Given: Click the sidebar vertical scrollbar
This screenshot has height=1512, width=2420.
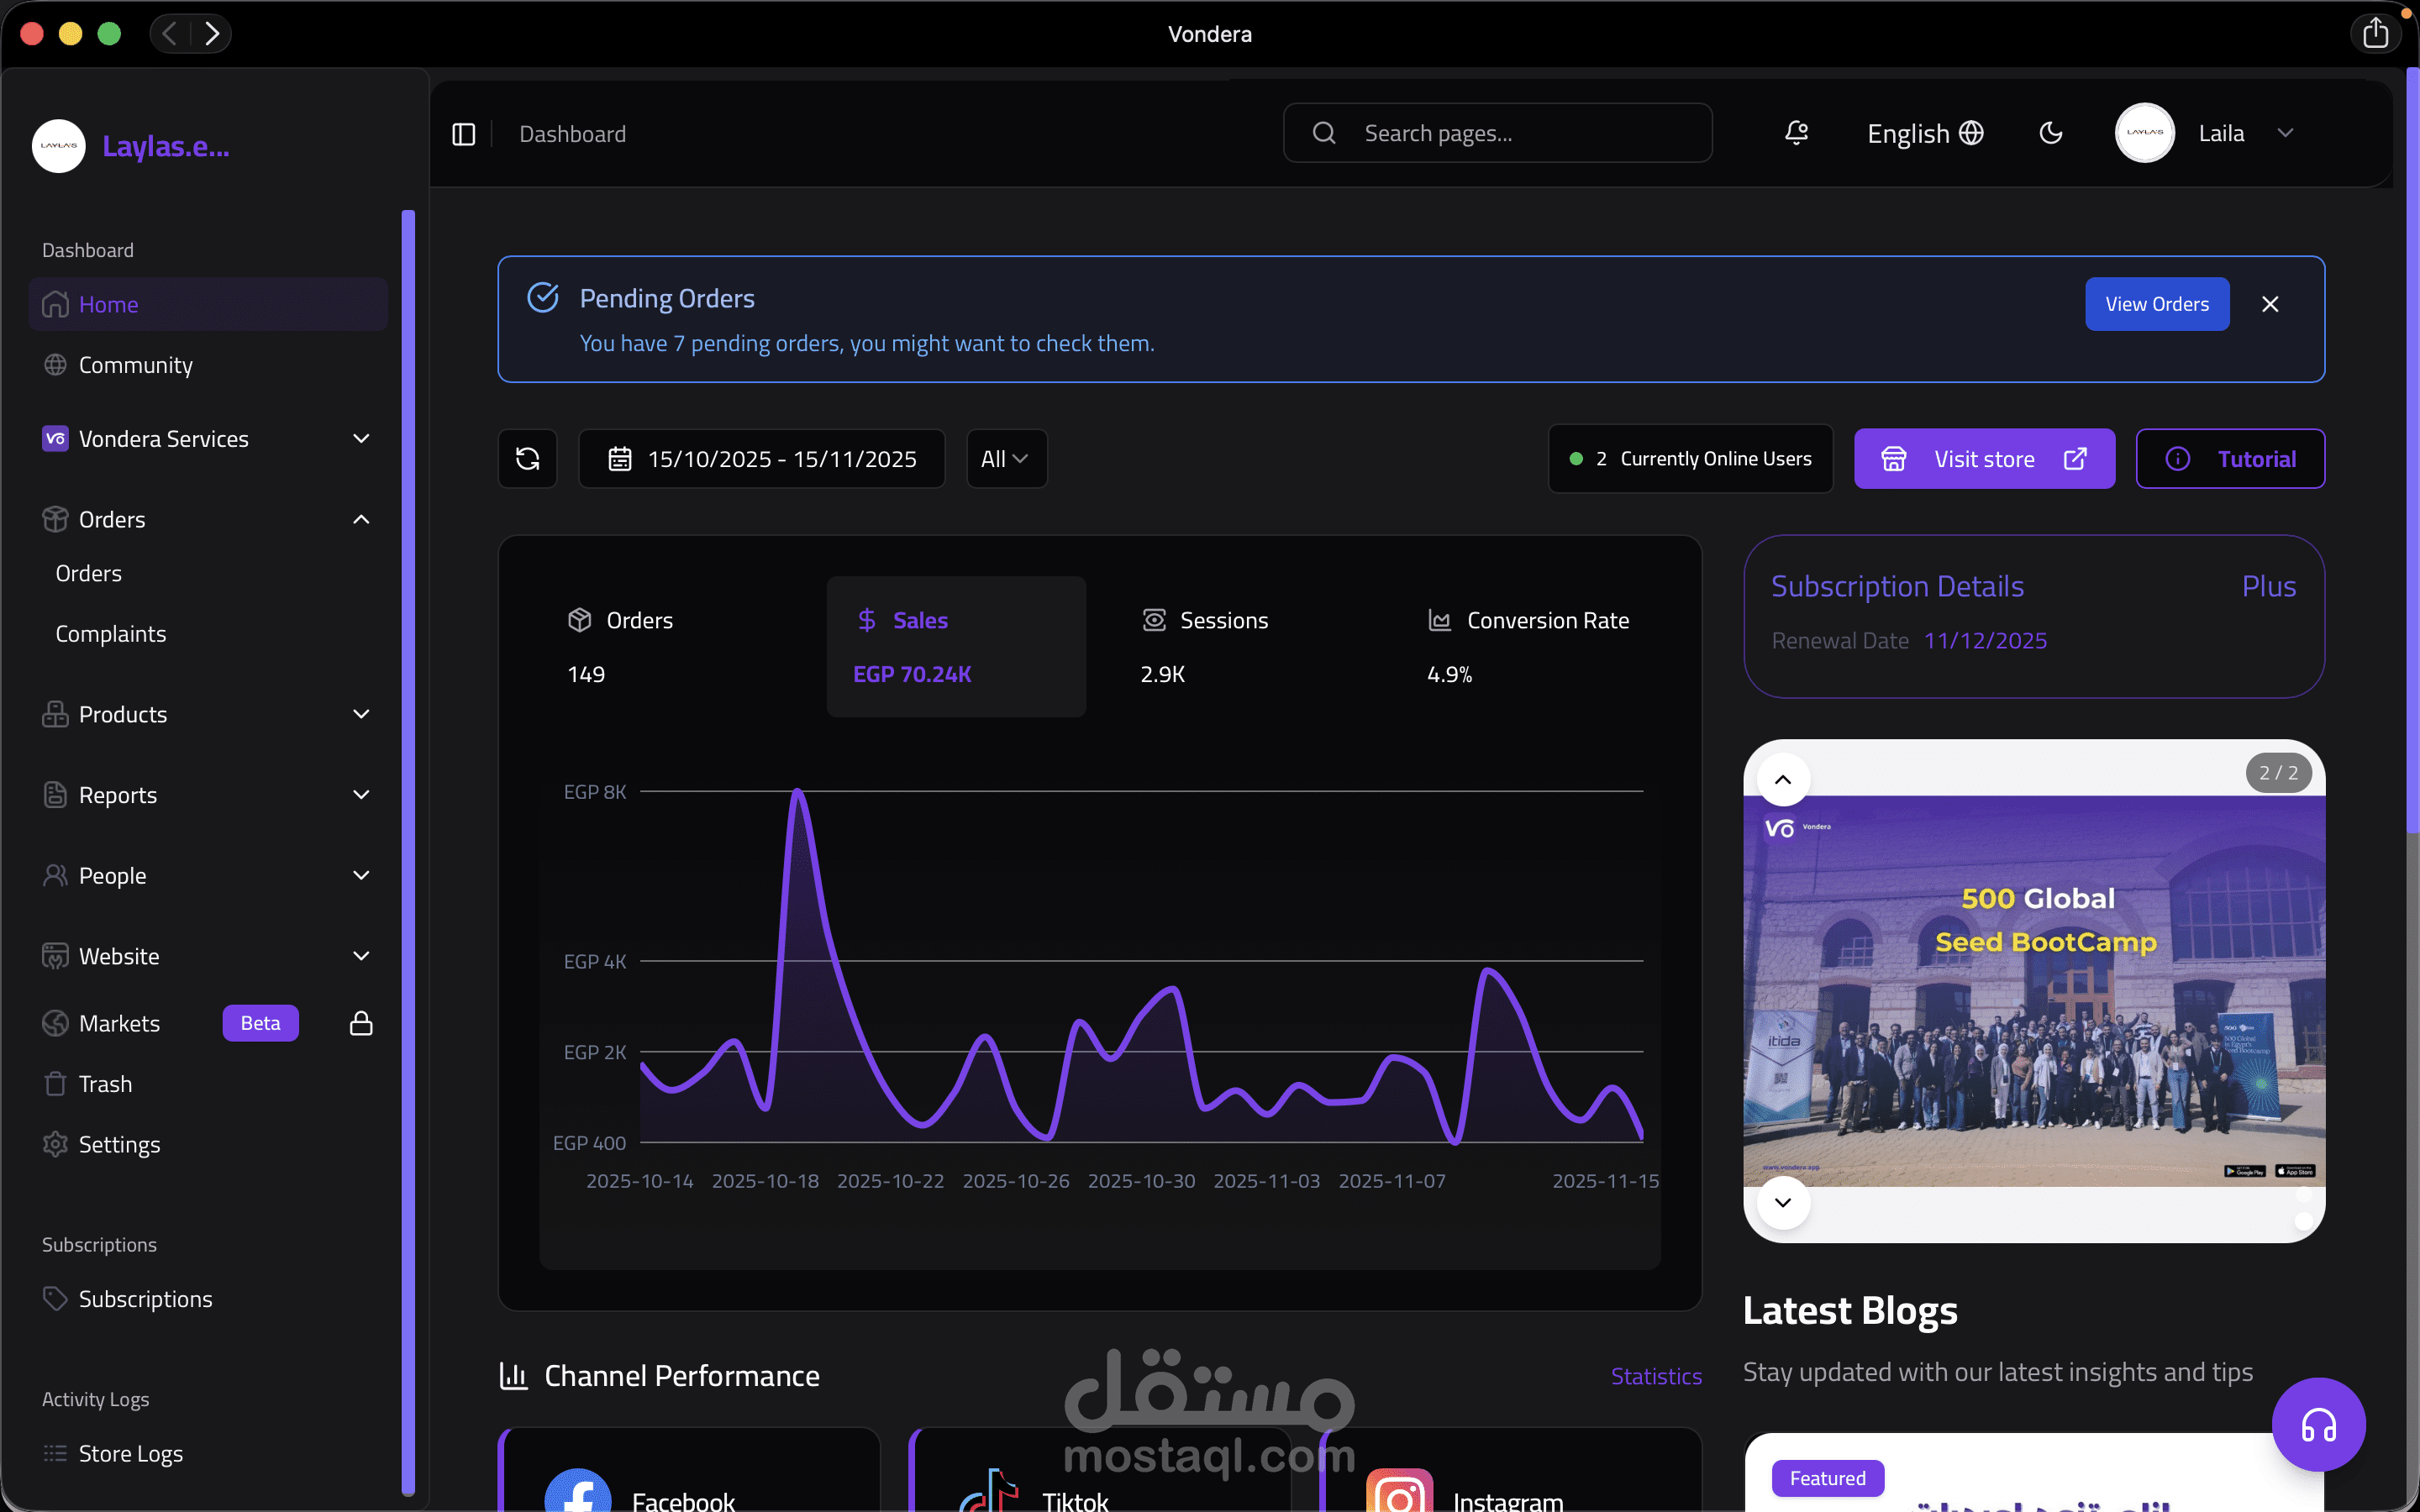Looking at the screenshot, I should (408, 850).
